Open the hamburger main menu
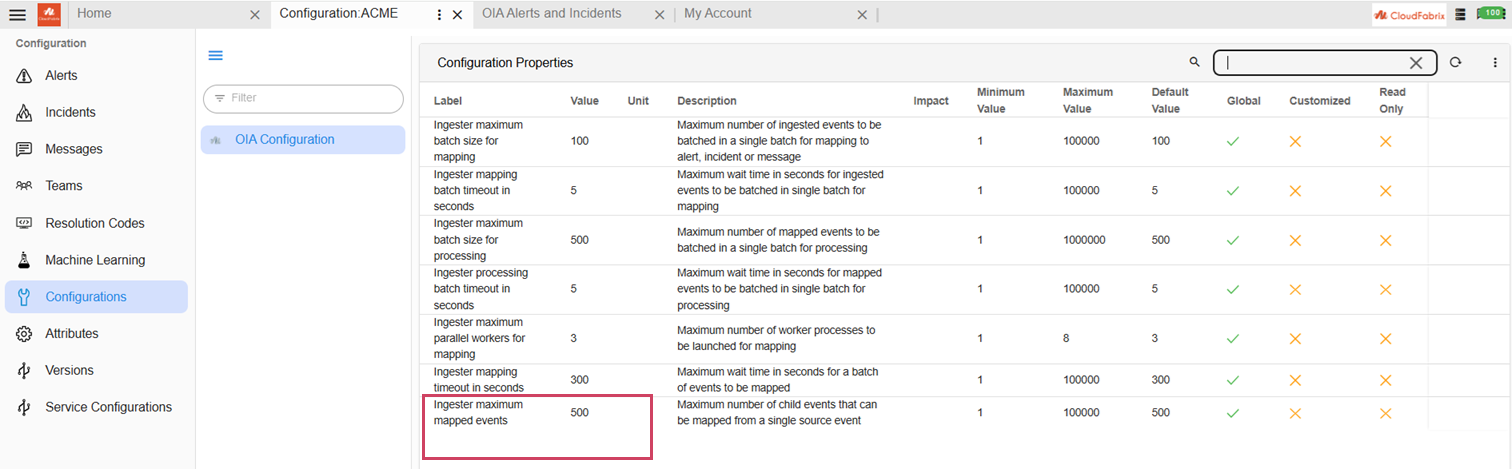The height and width of the screenshot is (469, 1512). tap(17, 14)
